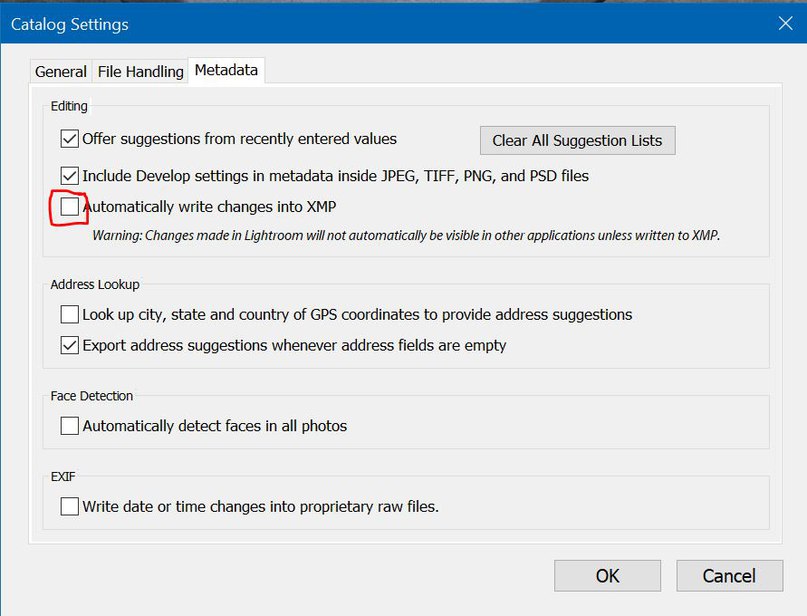Enable Automatically write changes into XMP
Viewport: 807px width, 616px height.
pyautogui.click(x=70, y=207)
